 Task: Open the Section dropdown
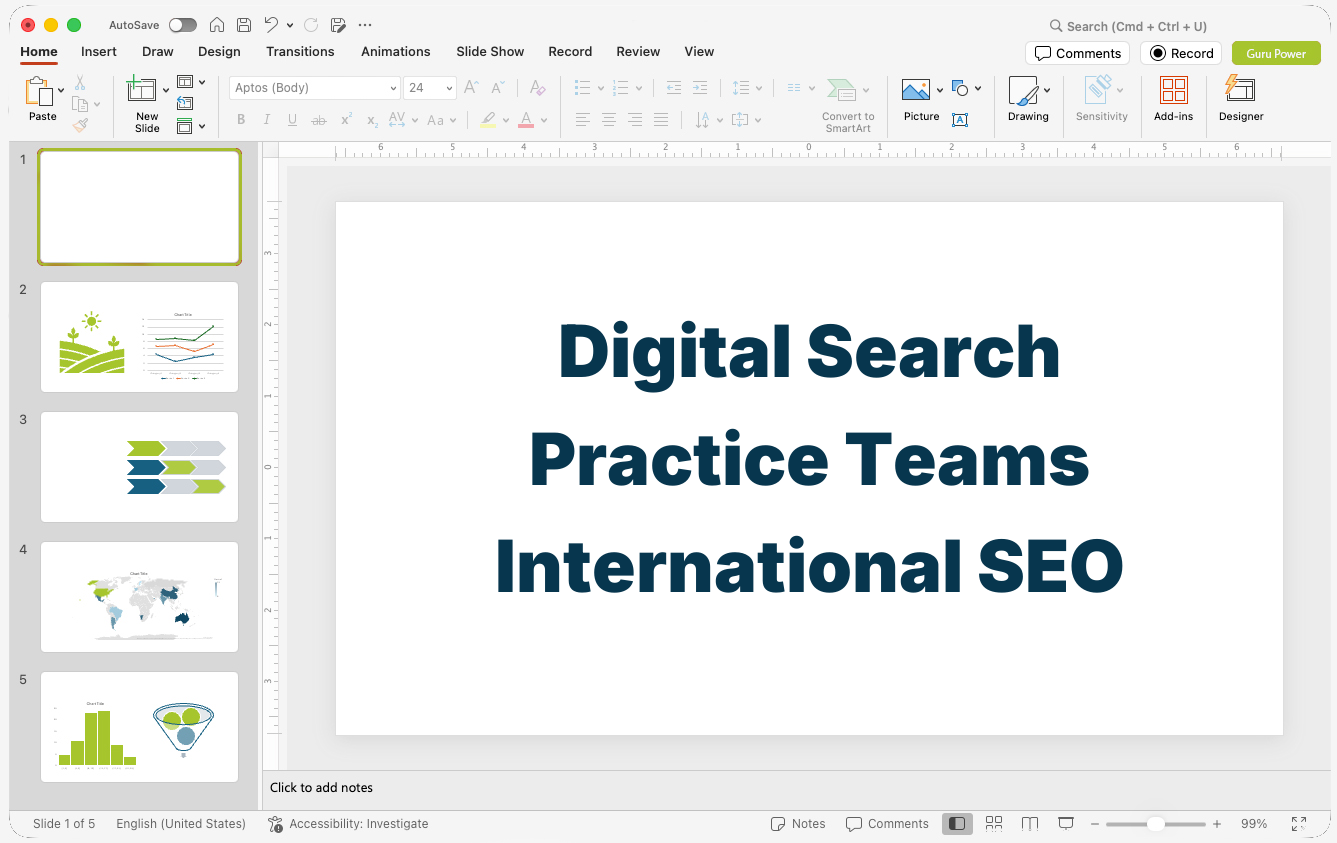[191, 126]
